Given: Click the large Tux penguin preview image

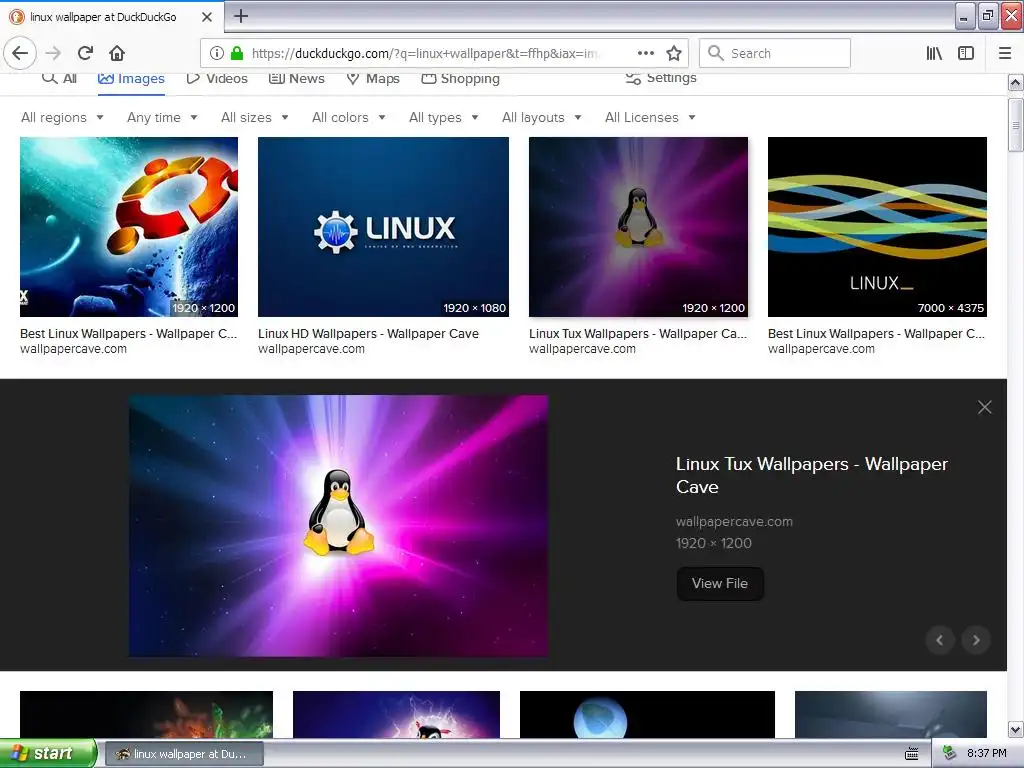Looking at the screenshot, I should tap(338, 526).
